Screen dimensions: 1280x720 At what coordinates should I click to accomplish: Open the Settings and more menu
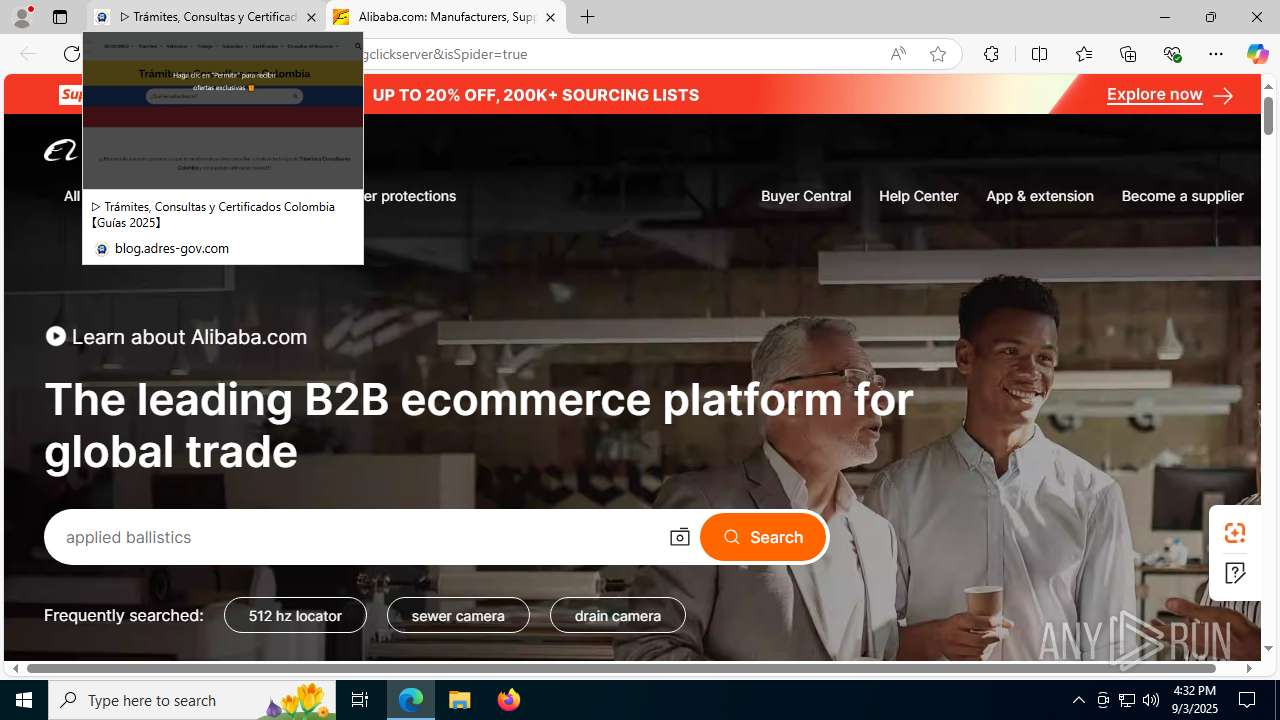1216,54
